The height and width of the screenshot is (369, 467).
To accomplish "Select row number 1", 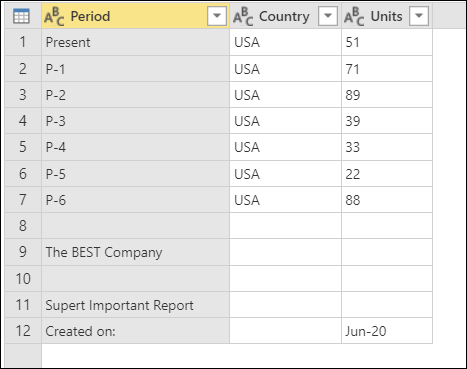I will click(x=23, y=42).
